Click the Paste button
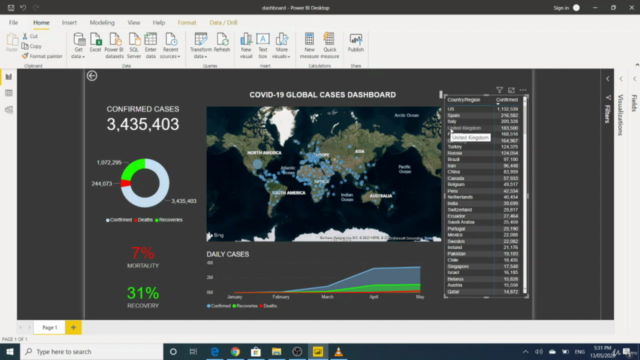This screenshot has width=640, height=360. (11, 42)
